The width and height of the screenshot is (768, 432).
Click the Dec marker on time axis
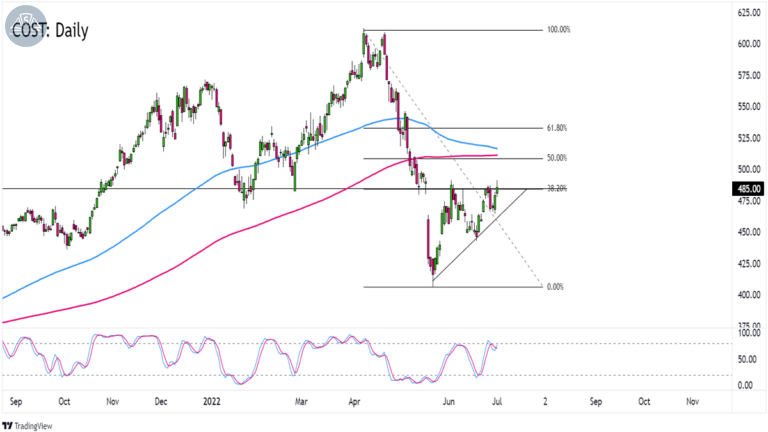[x=161, y=402]
